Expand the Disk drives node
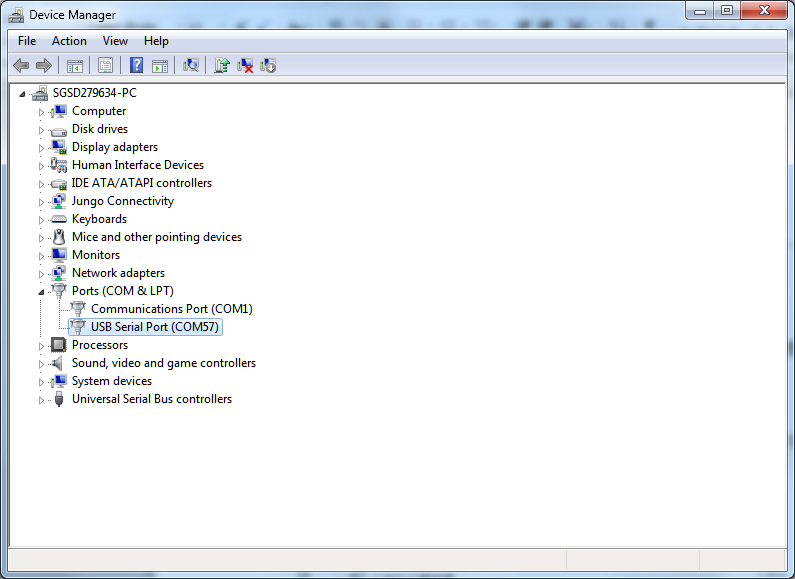The image size is (795, 579). pyautogui.click(x=42, y=130)
